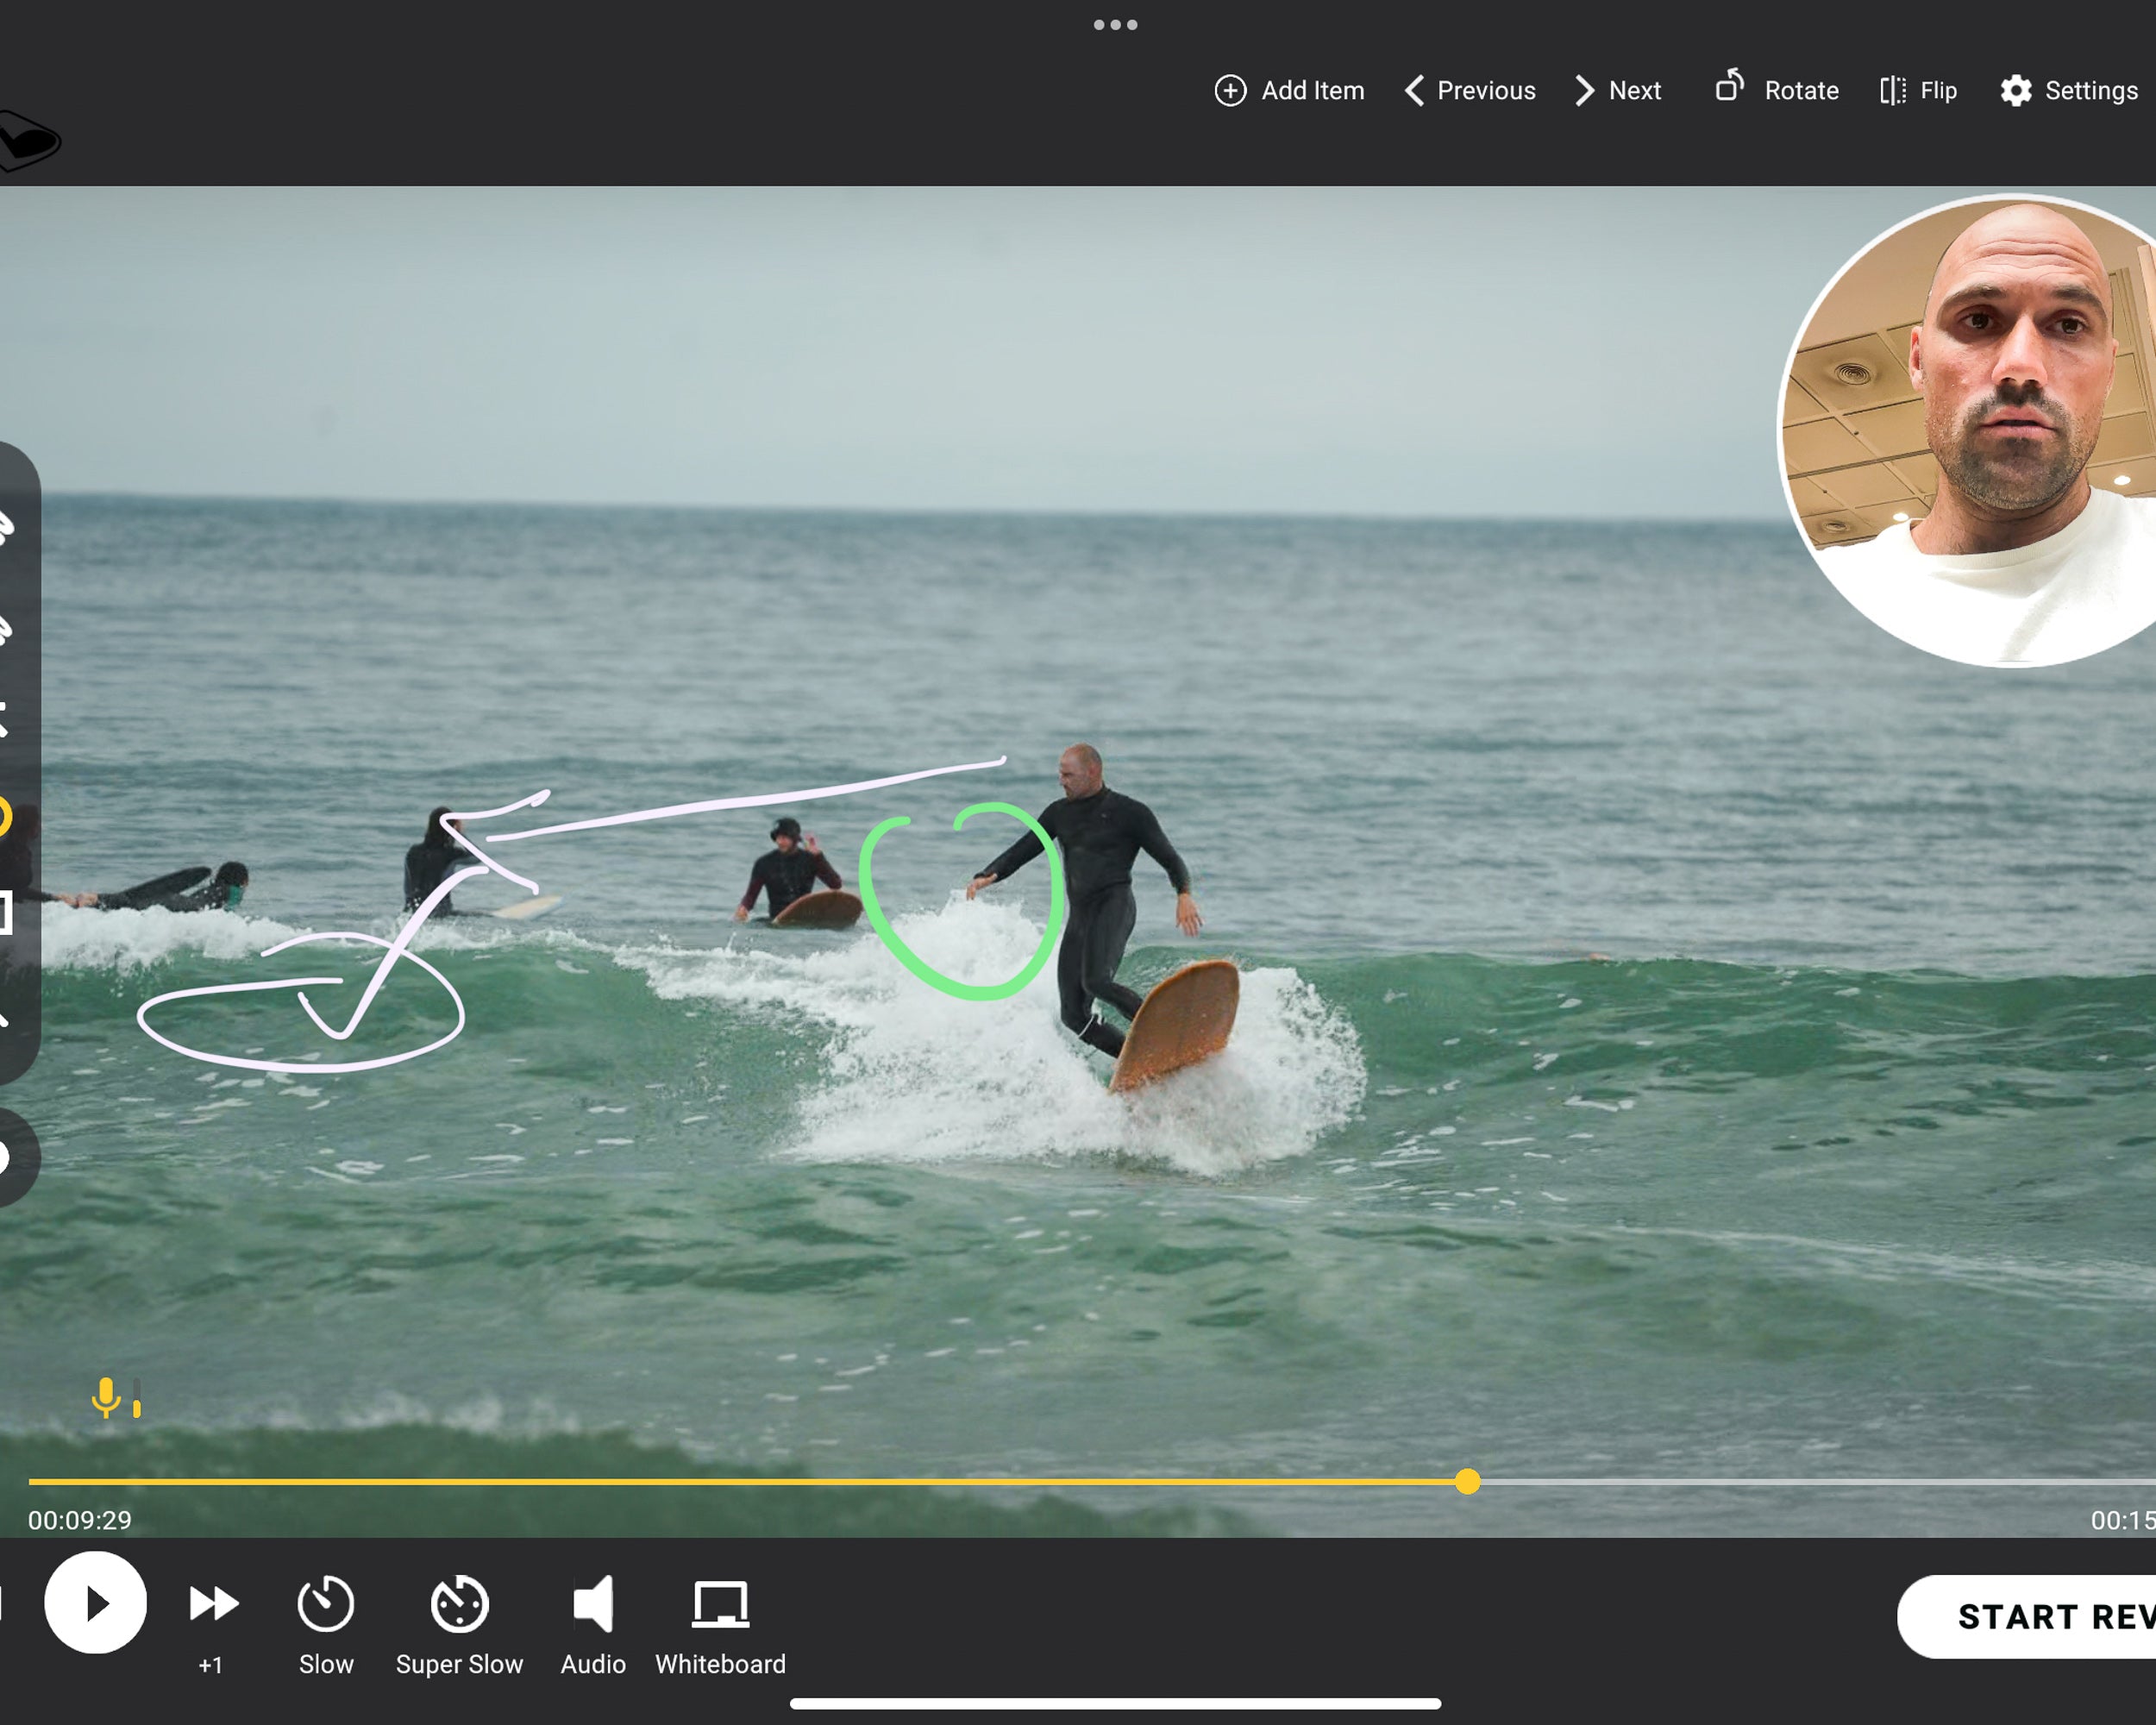2156x1725 pixels.
Task: Tap the iPad home indicator bar
Action: pos(1115,1703)
